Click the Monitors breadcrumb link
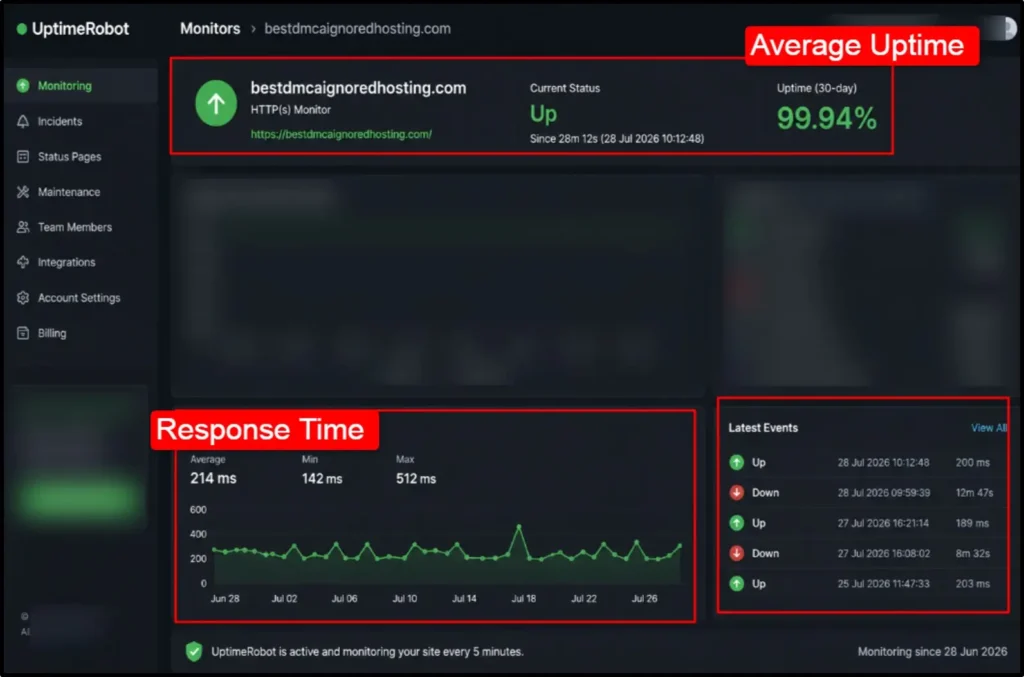Image resolution: width=1024 pixels, height=677 pixels. pyautogui.click(x=210, y=29)
